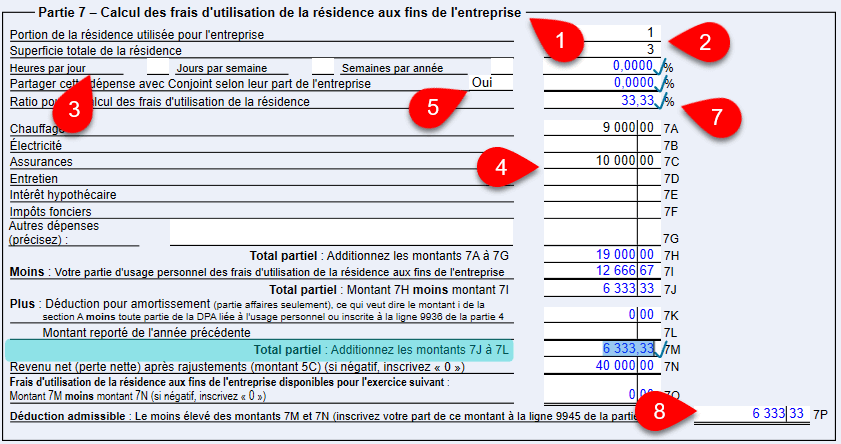
Task: Click the Superficie totale de la résidence label
Action: [95, 51]
